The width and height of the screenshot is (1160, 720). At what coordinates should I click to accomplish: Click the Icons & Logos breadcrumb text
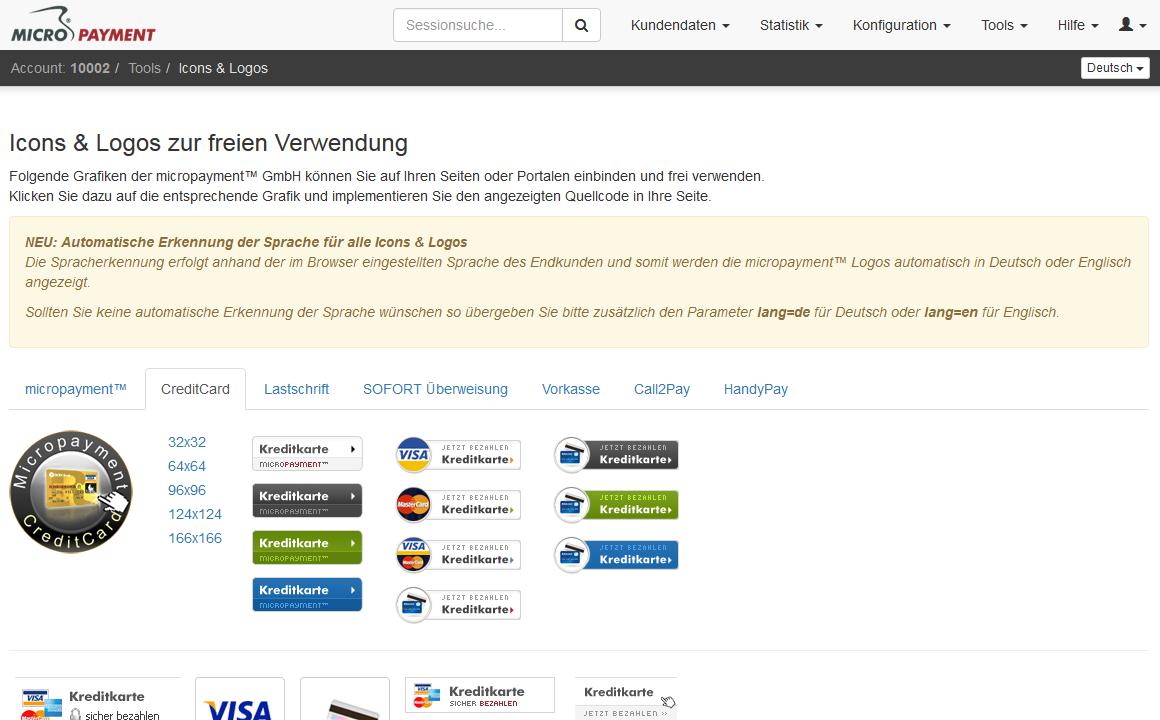point(223,68)
